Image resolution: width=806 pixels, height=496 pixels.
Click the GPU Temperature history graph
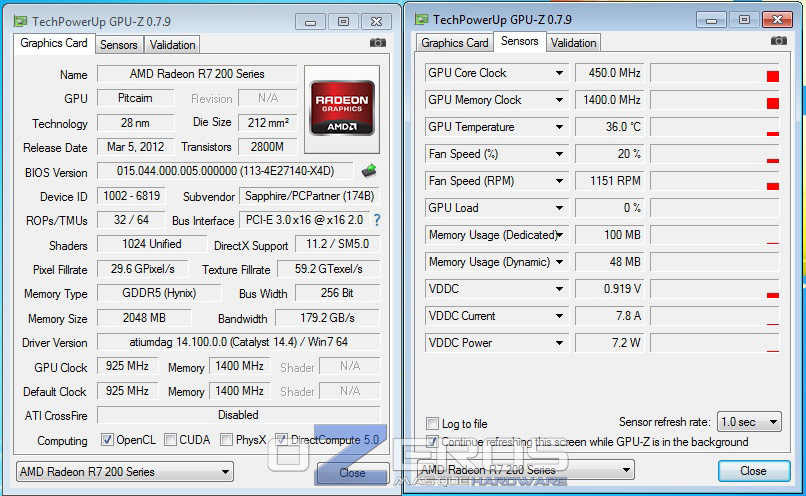tap(715, 127)
